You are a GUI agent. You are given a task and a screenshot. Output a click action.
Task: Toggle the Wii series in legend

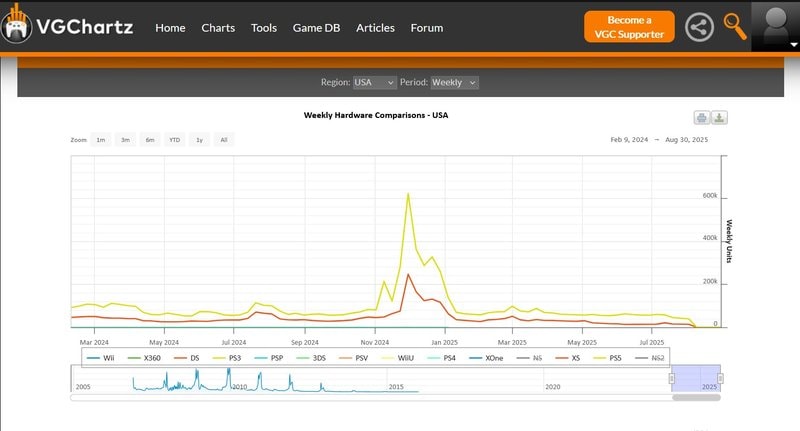click(101, 357)
